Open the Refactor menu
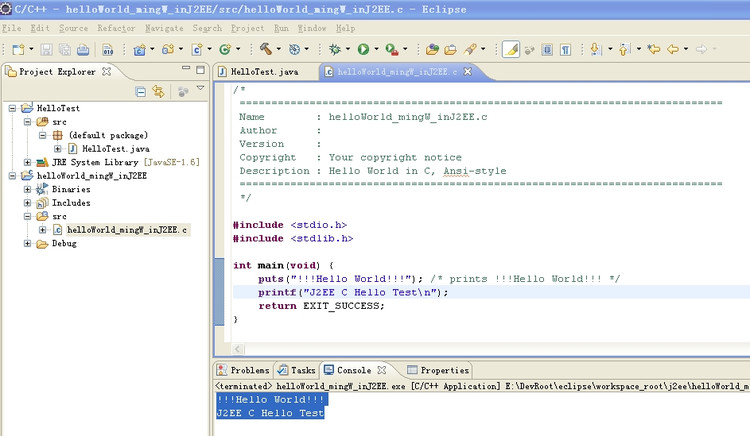The image size is (750, 436). (116, 28)
